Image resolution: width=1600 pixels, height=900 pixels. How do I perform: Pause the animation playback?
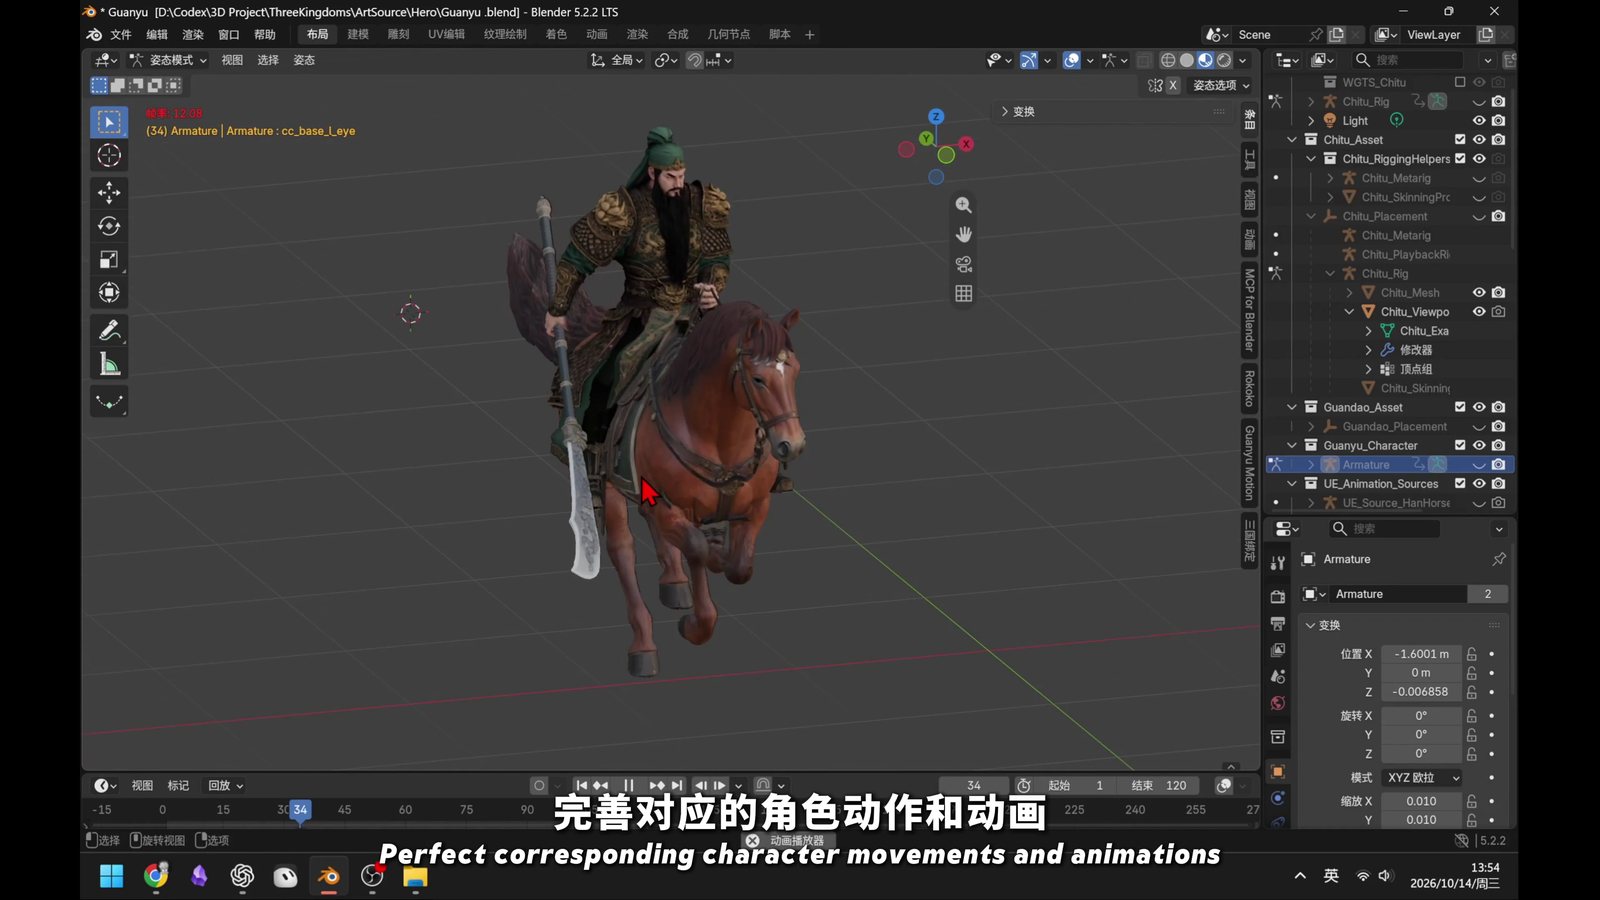pyautogui.click(x=628, y=786)
